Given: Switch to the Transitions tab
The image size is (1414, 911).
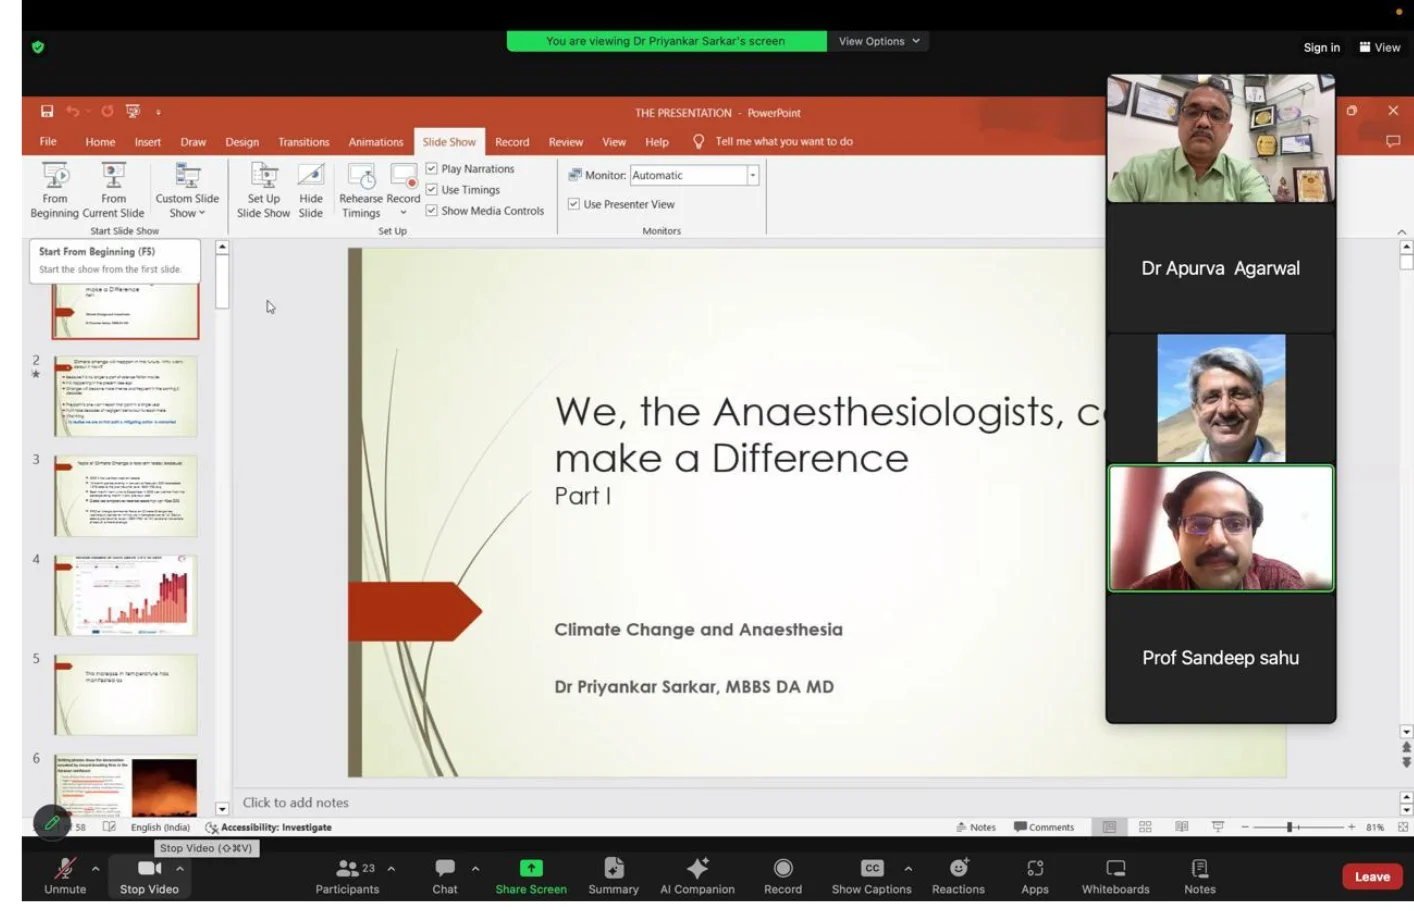Looking at the screenshot, I should coord(303,141).
